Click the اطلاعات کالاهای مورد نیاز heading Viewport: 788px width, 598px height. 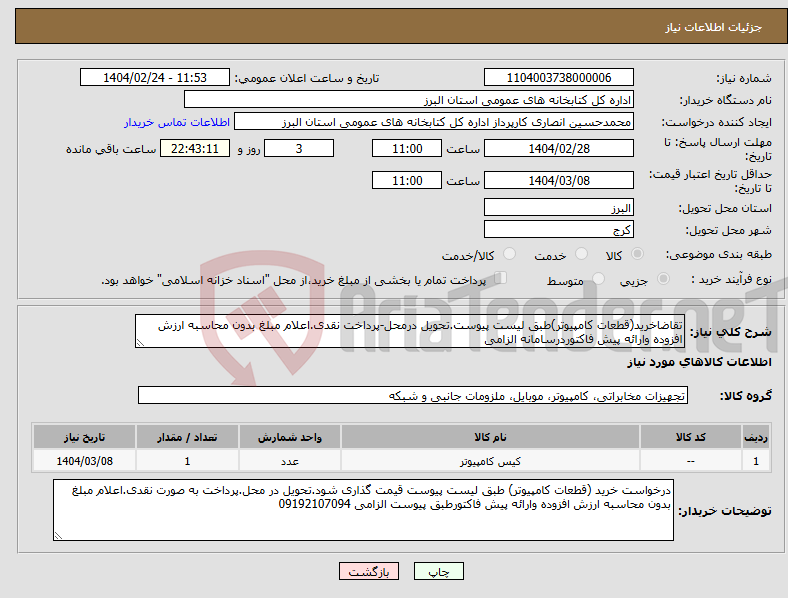click(699, 362)
